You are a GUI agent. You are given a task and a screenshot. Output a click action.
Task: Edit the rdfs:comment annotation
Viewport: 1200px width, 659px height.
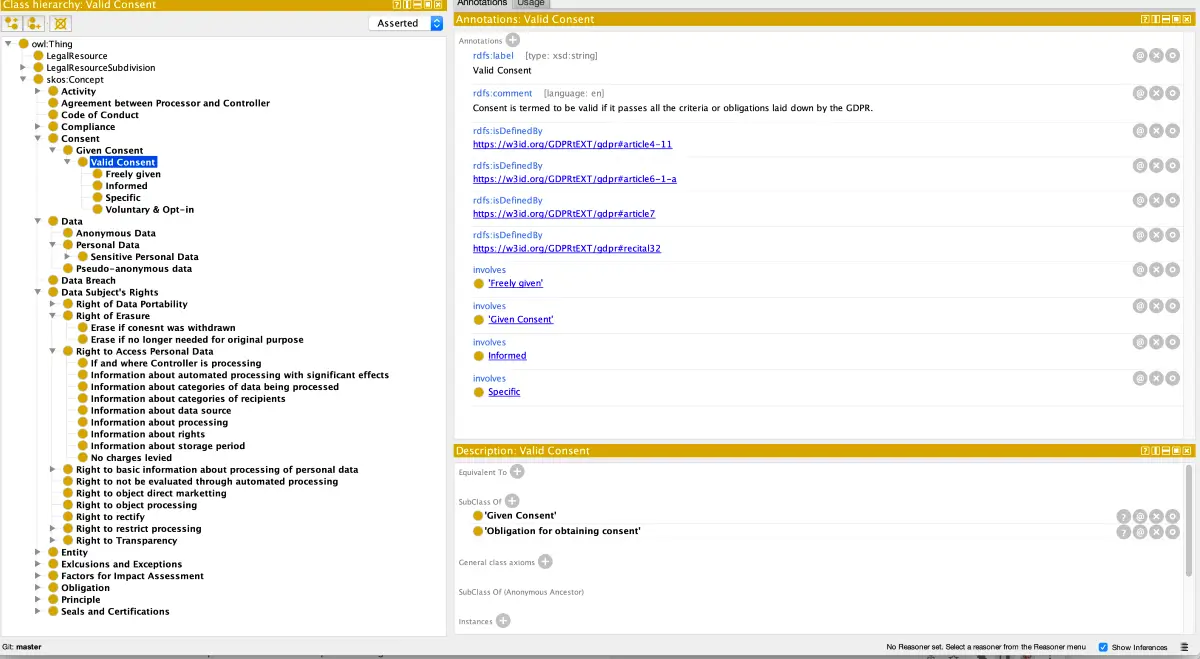pyautogui.click(x=1172, y=93)
